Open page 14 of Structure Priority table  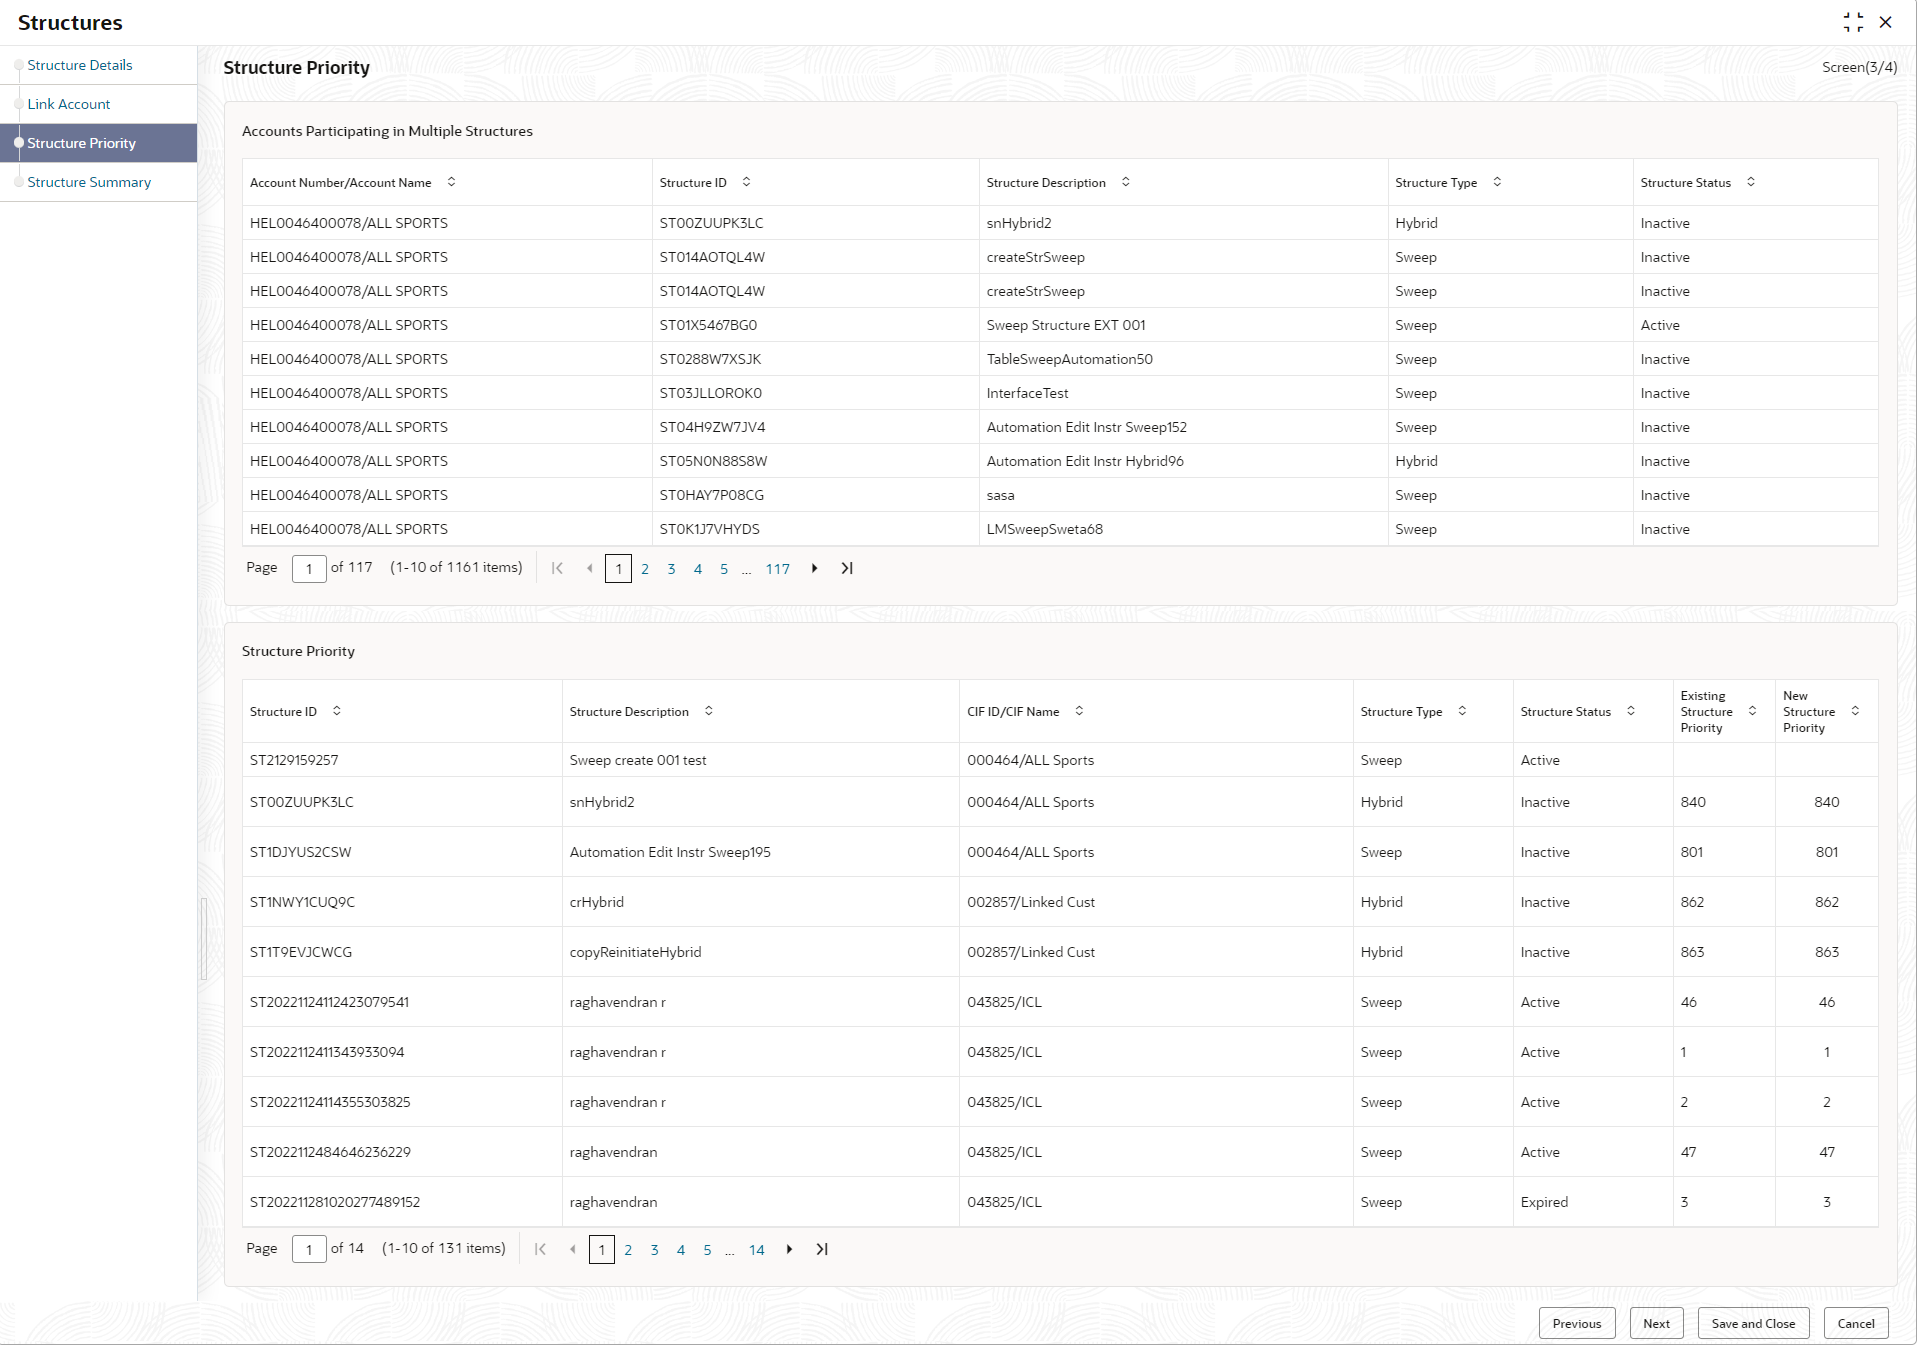click(x=757, y=1250)
